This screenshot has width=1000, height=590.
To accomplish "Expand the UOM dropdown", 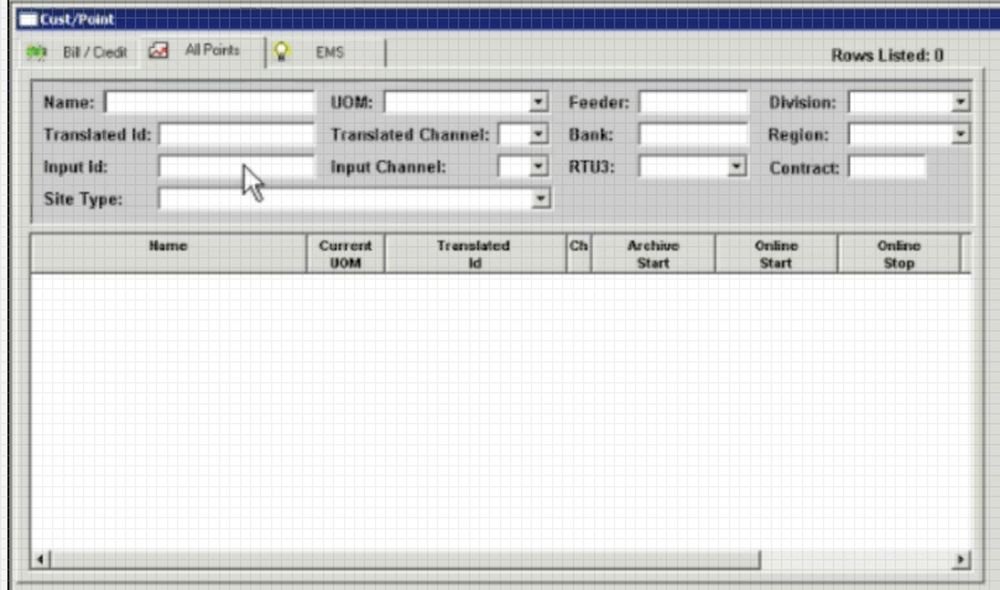I will tap(538, 102).
